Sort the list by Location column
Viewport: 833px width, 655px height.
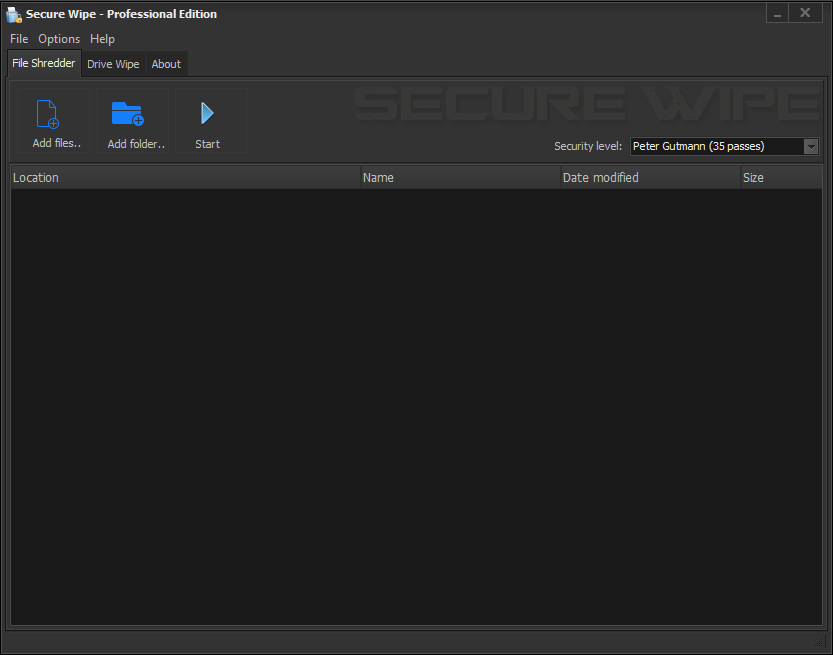pos(185,177)
